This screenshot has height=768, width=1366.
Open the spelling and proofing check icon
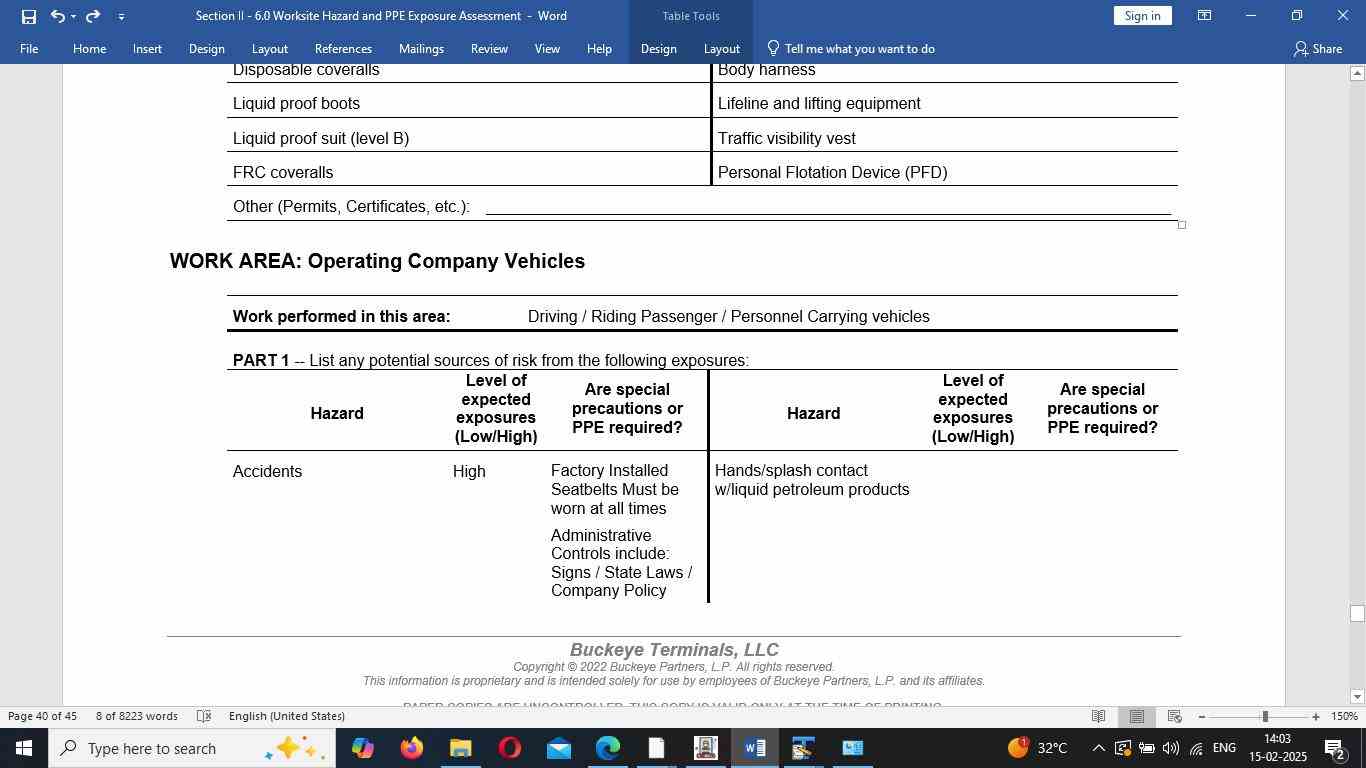[x=204, y=716]
